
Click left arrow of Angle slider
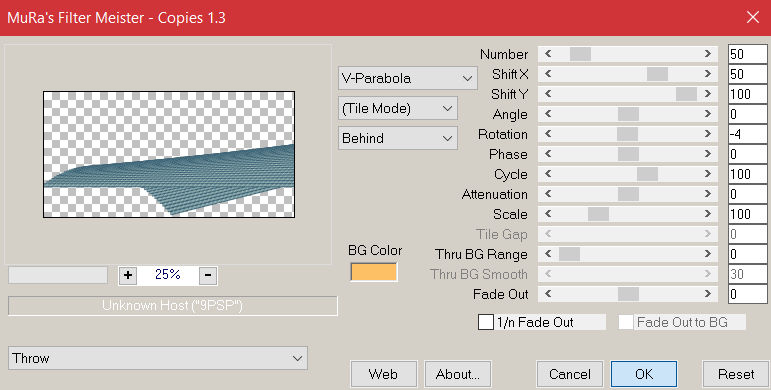click(x=548, y=114)
